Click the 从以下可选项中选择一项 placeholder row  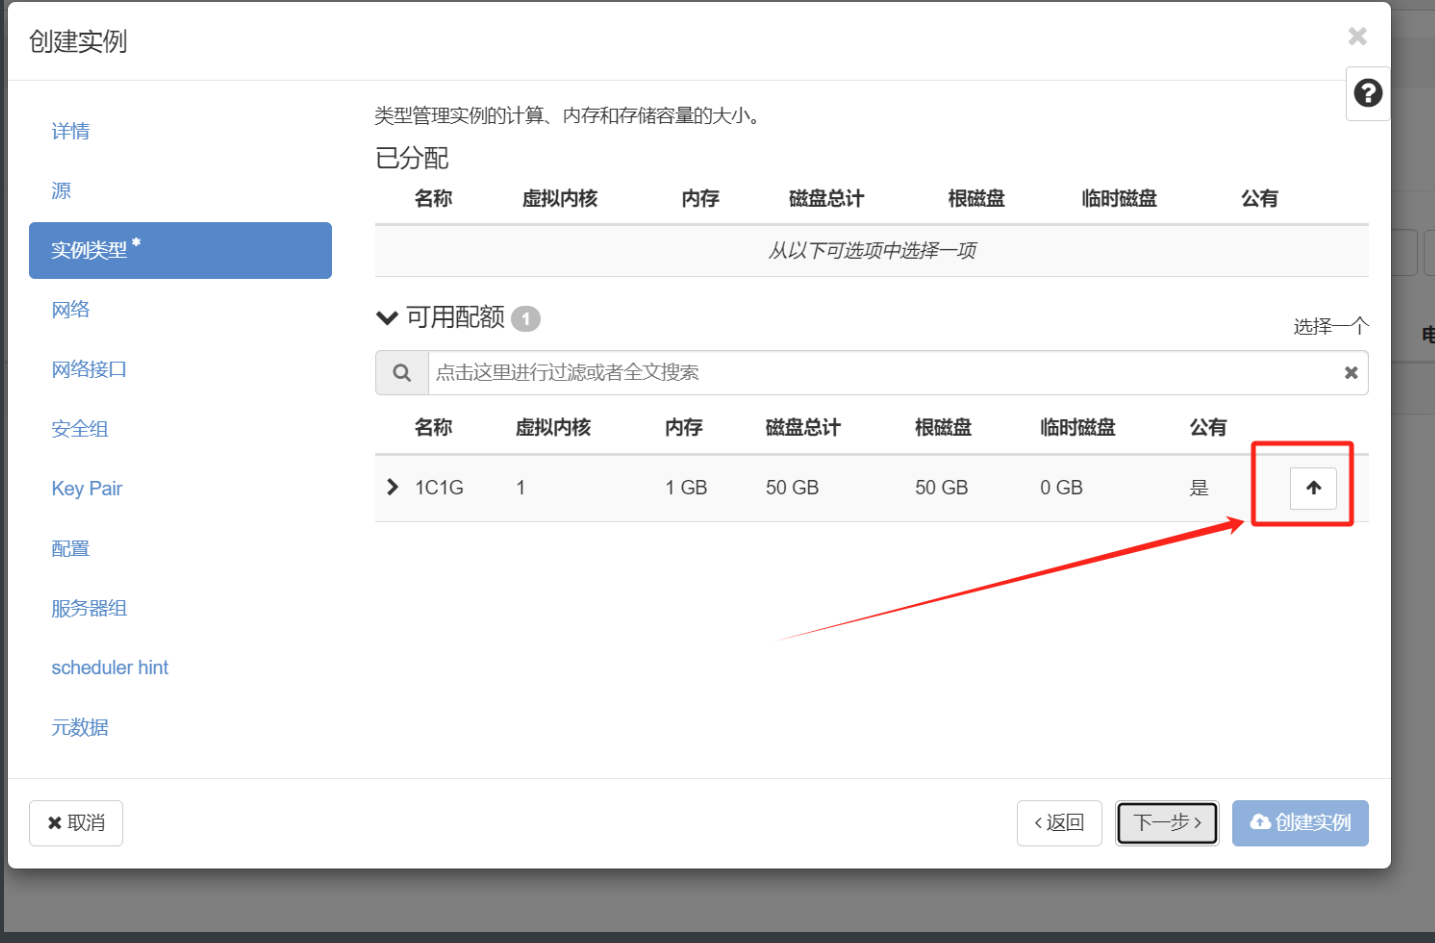pyautogui.click(x=872, y=251)
